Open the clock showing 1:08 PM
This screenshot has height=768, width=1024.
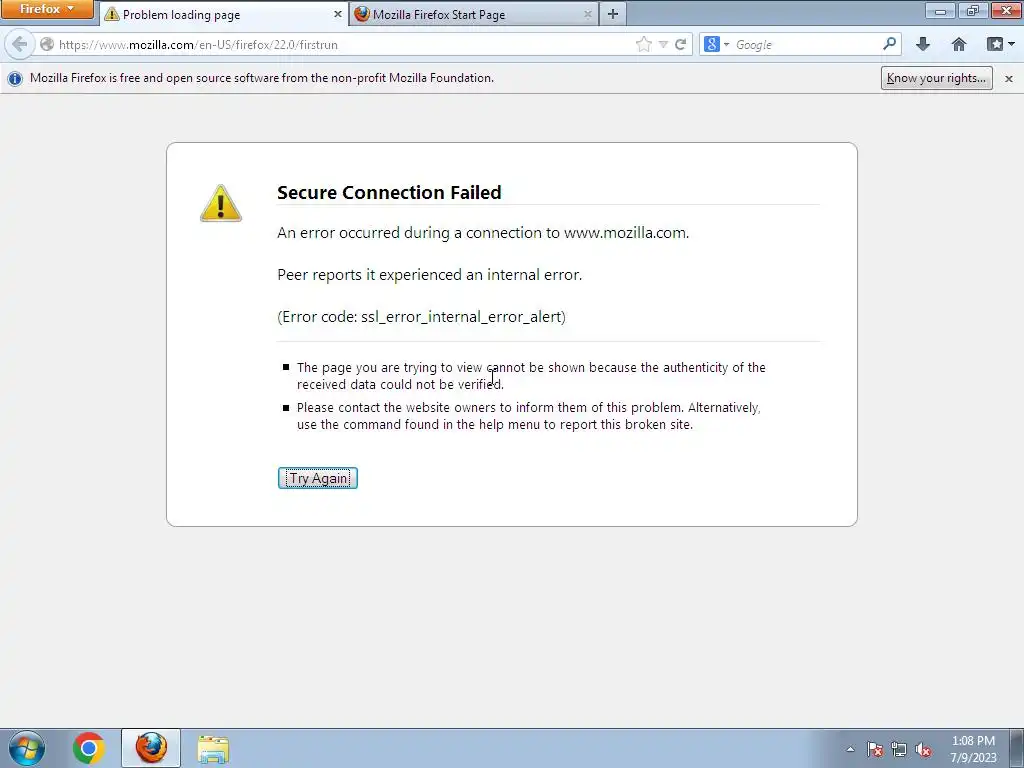click(973, 749)
